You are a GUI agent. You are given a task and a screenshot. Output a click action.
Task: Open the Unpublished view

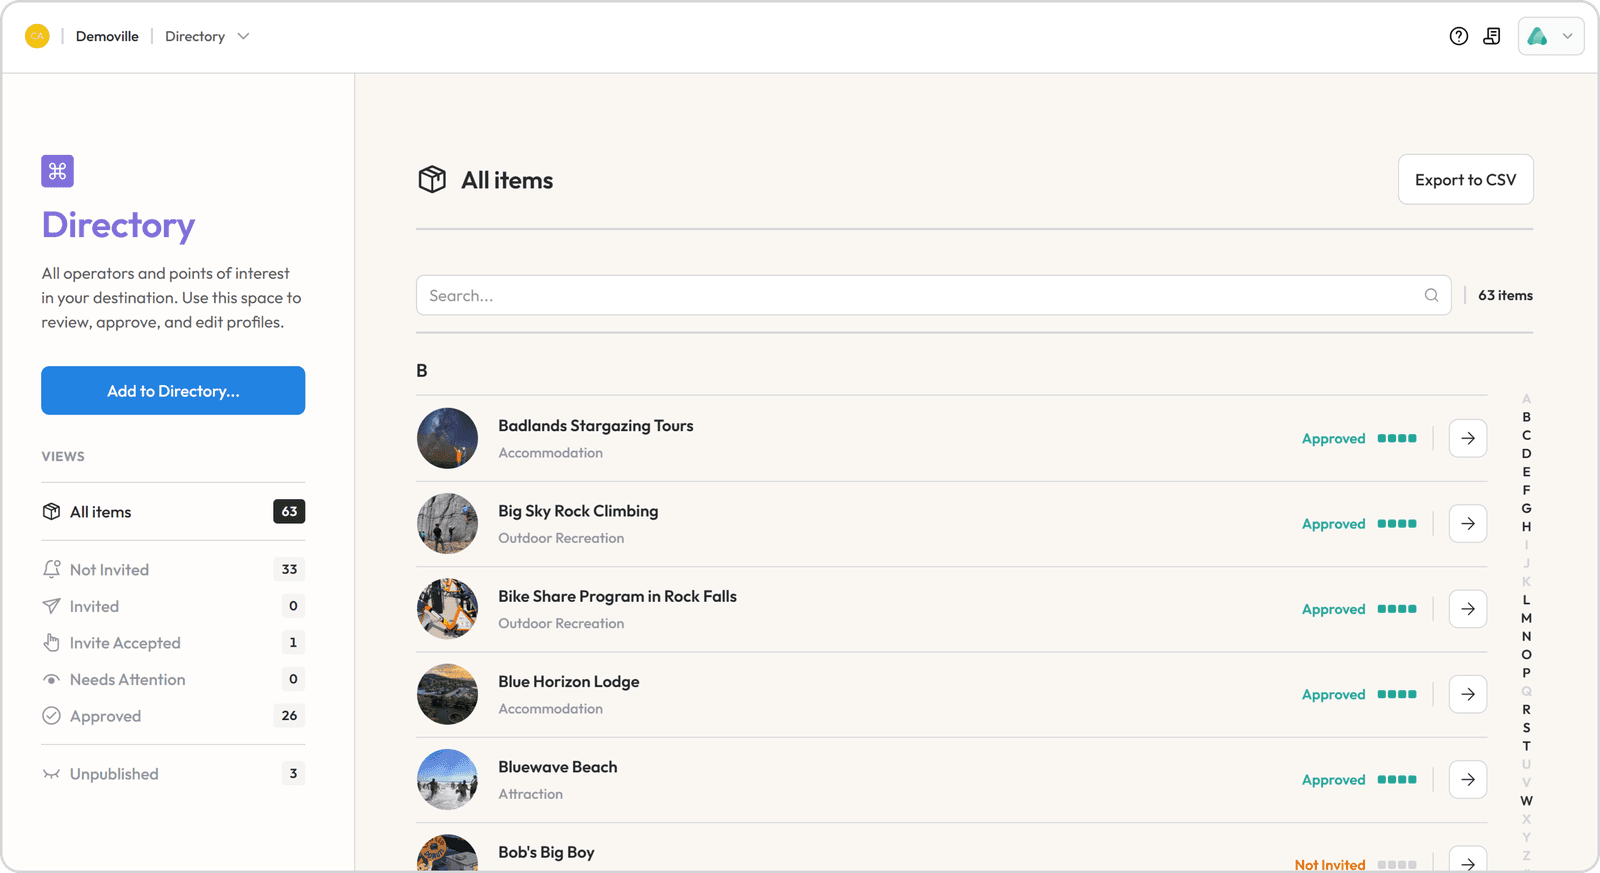tap(173, 774)
